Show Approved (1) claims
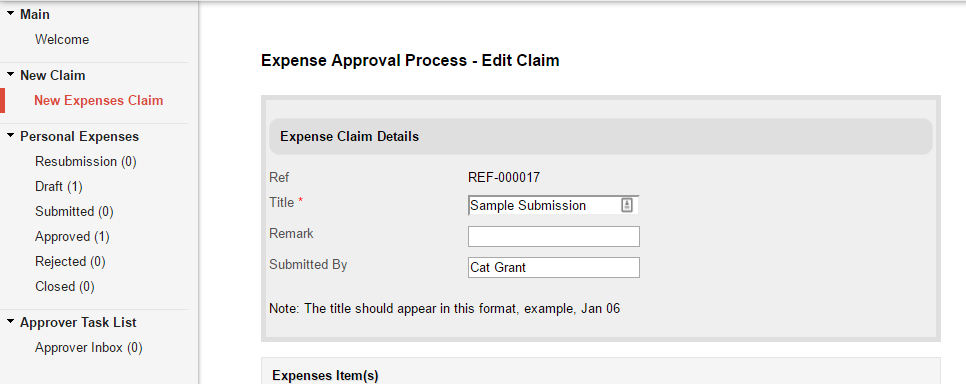The height and width of the screenshot is (384, 966). [72, 237]
